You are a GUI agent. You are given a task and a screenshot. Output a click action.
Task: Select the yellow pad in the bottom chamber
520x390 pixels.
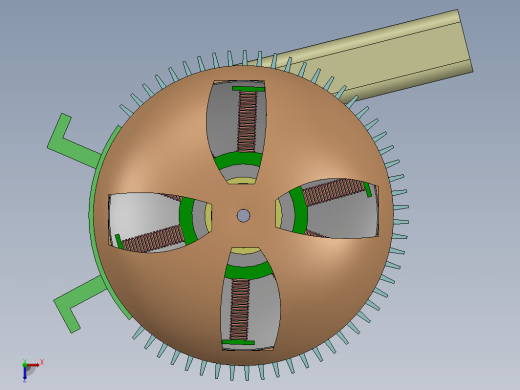(245, 251)
